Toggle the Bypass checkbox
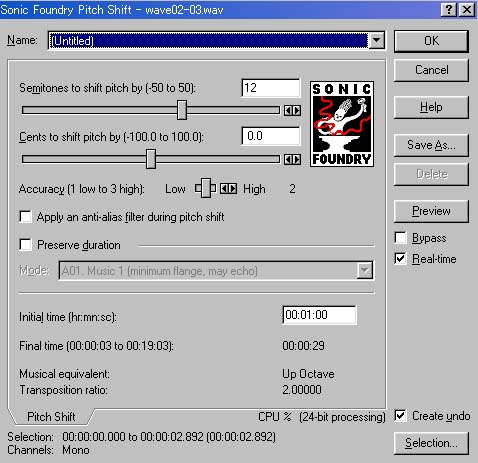Image resolution: width=478 pixels, height=463 pixels. (400, 238)
